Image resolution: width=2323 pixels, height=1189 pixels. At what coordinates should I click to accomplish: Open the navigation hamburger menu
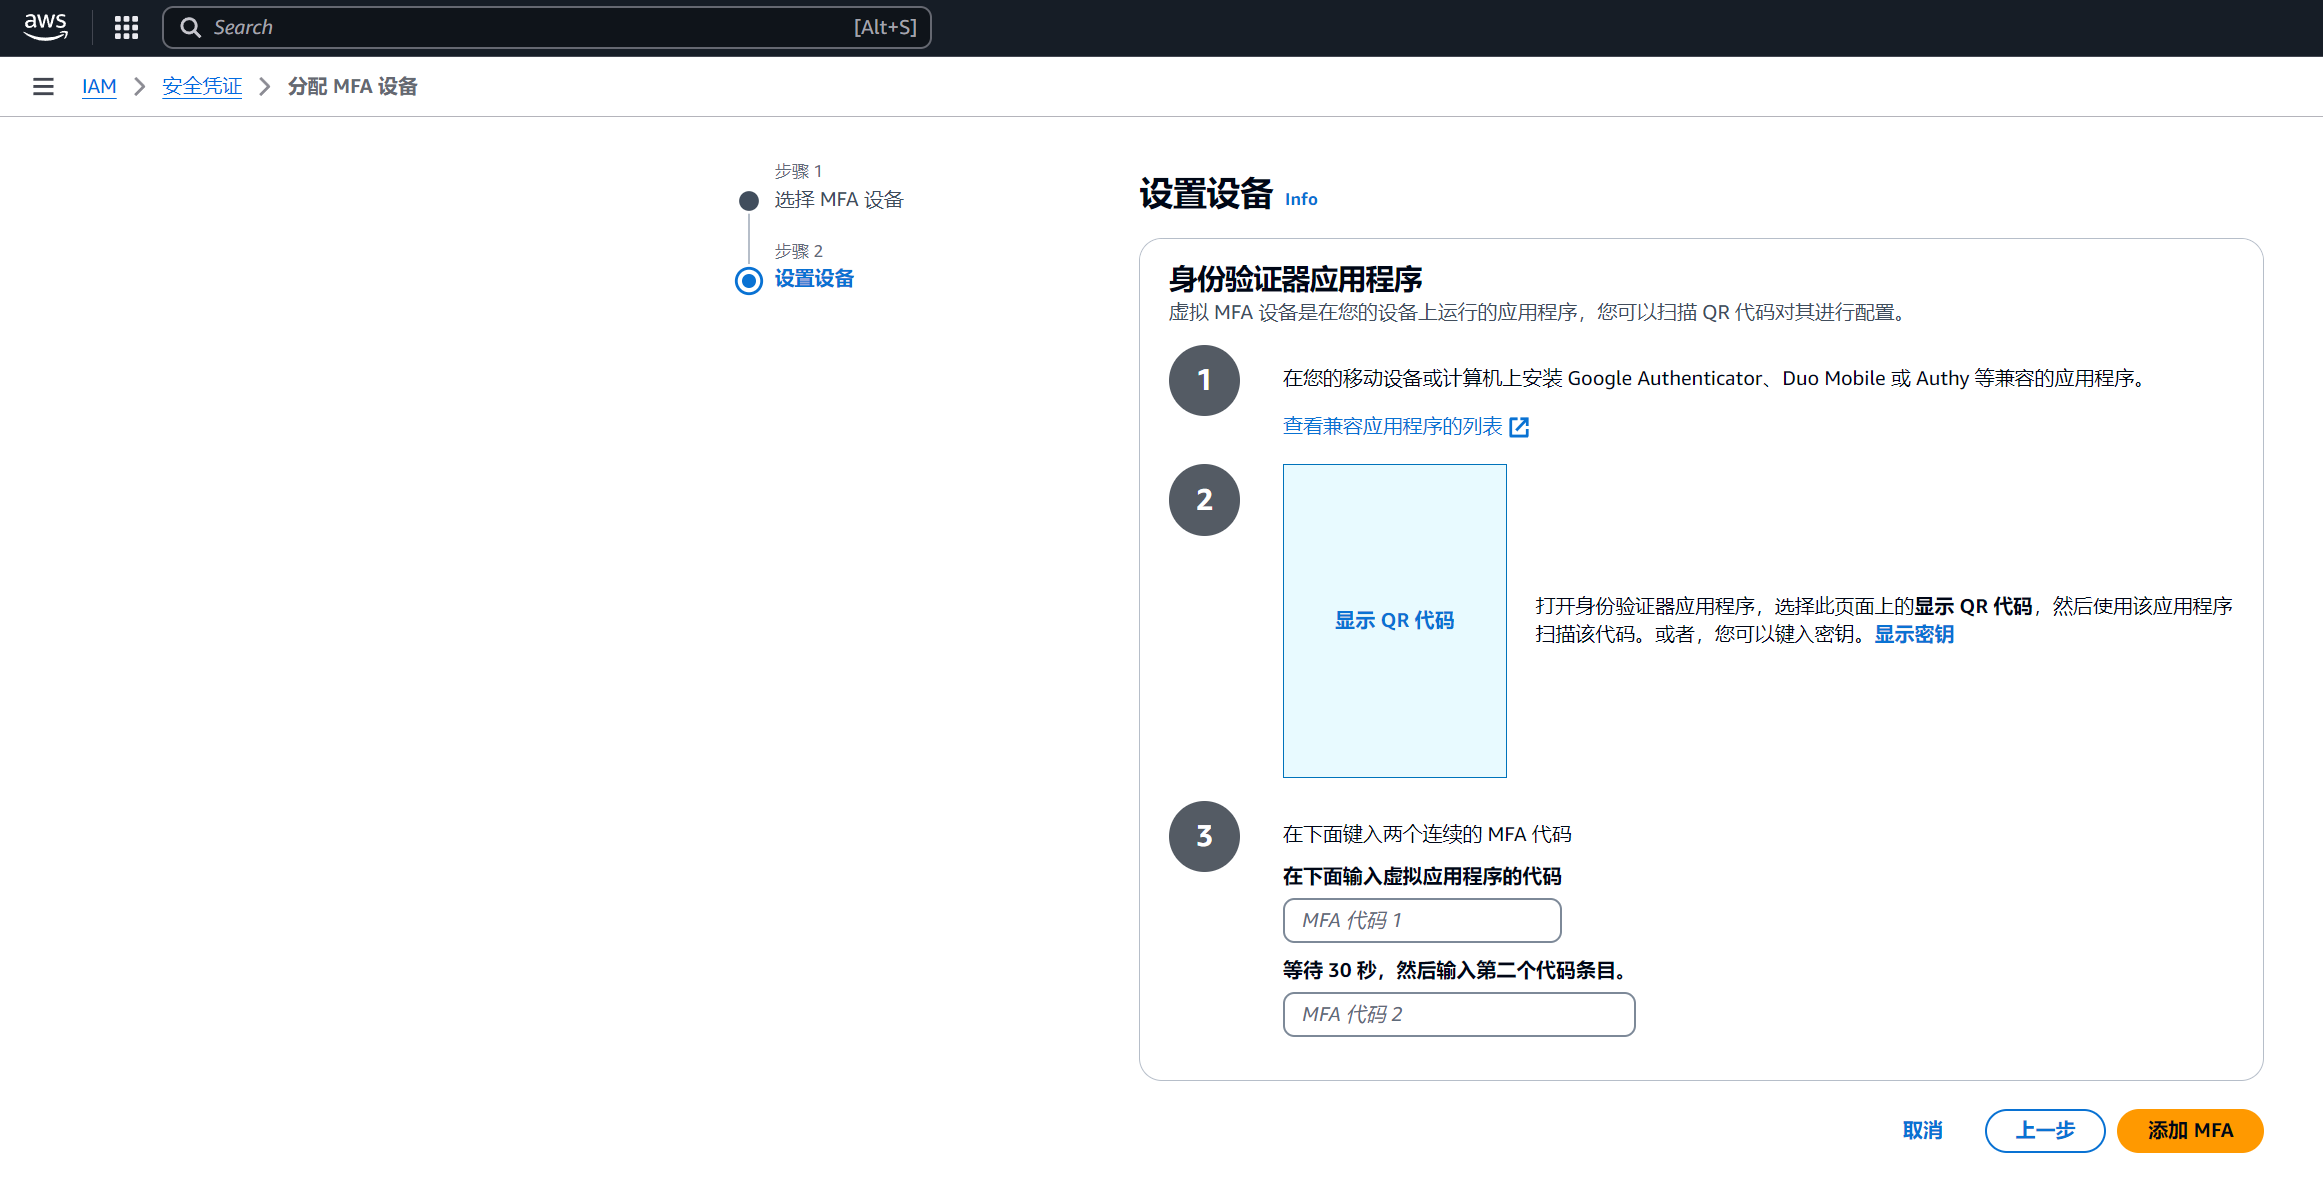[43, 86]
